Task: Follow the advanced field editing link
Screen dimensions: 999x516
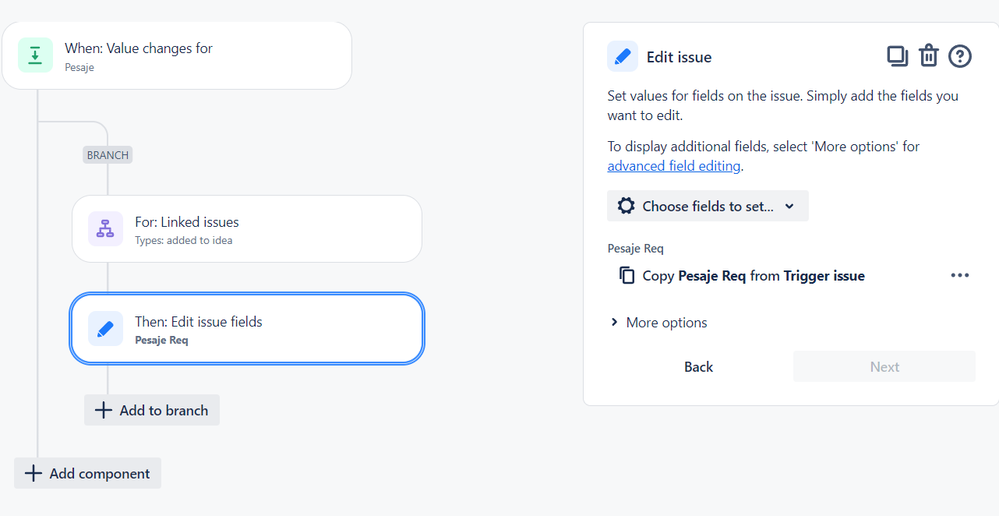Action: [673, 166]
